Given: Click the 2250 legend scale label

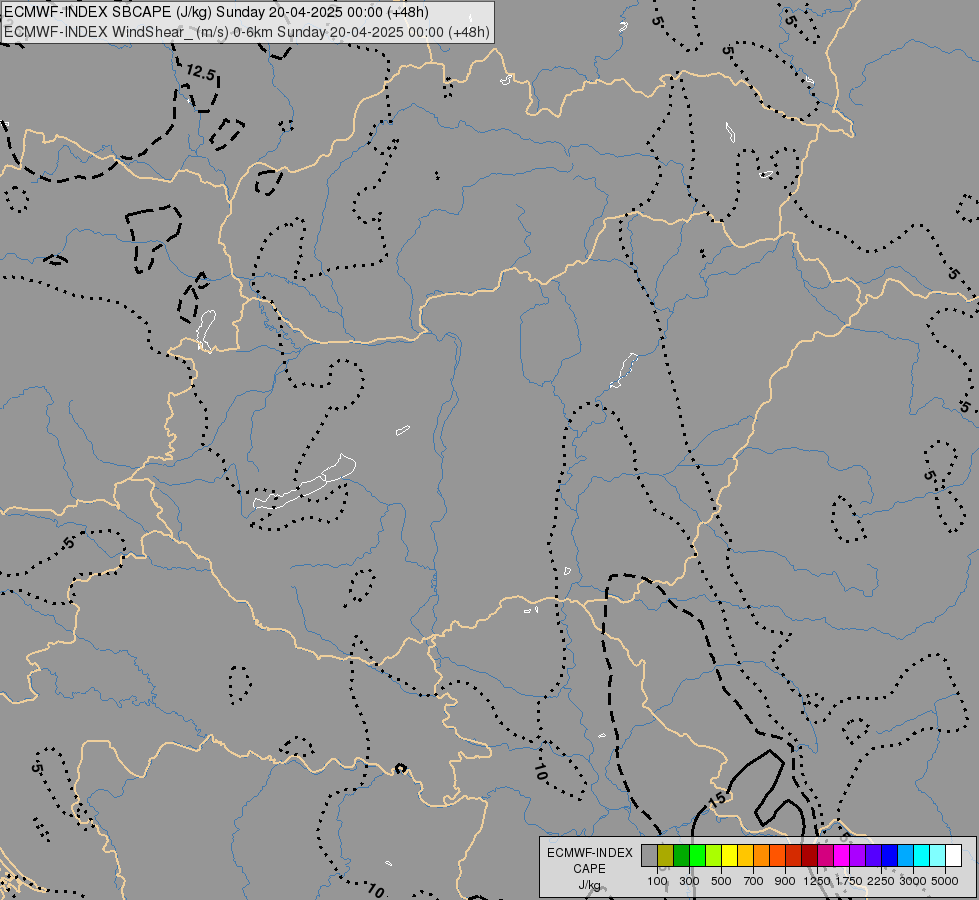Looking at the screenshot, I should pyautogui.click(x=881, y=881).
